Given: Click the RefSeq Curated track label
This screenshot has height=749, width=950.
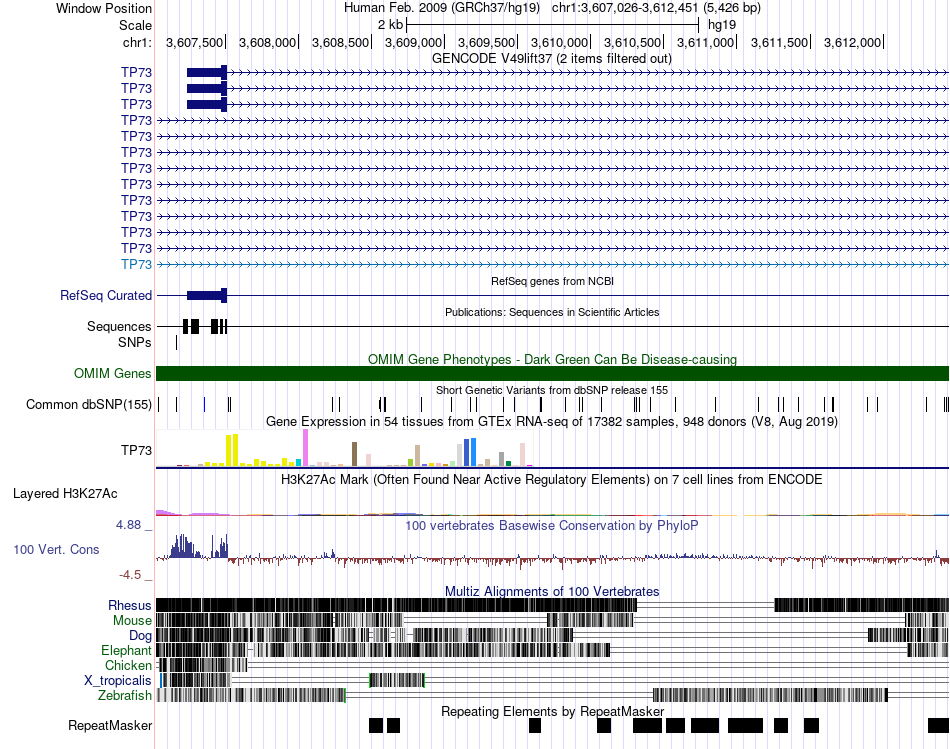Looking at the screenshot, I should (105, 295).
